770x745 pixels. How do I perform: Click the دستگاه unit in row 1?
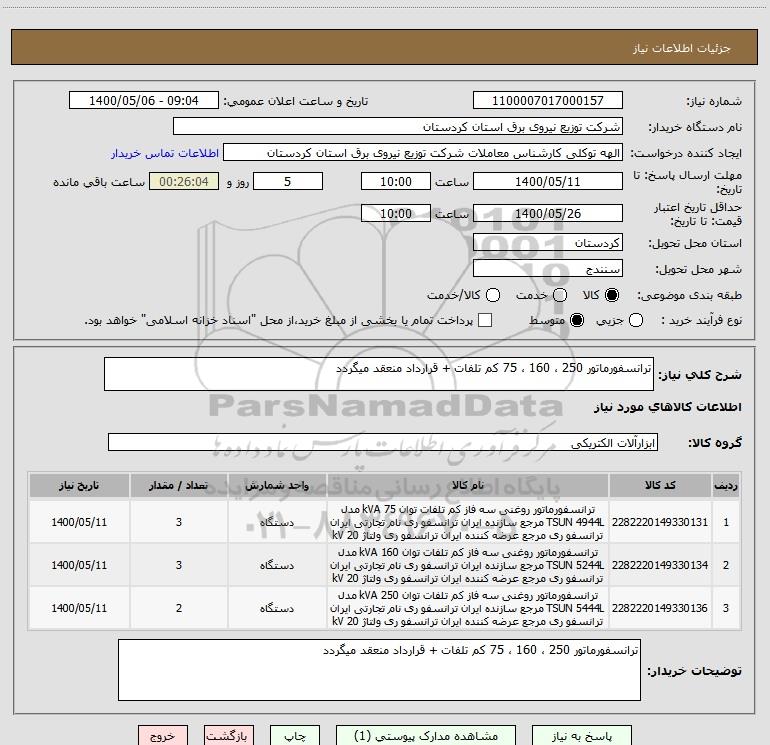(x=277, y=522)
